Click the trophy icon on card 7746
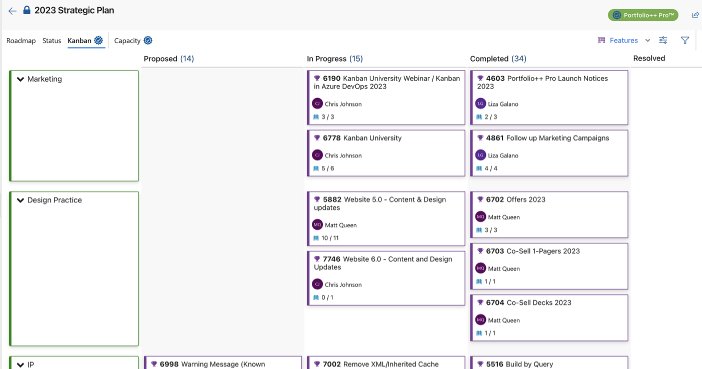 tap(317, 259)
